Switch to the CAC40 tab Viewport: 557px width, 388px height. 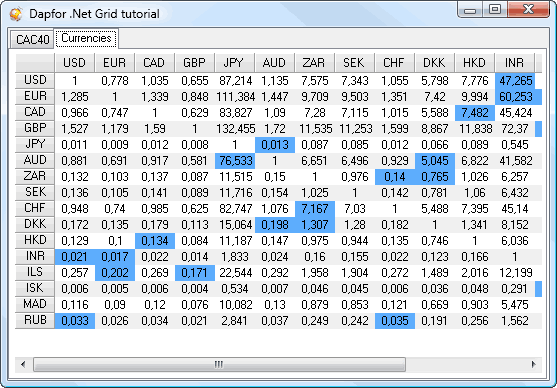pyautogui.click(x=32, y=39)
